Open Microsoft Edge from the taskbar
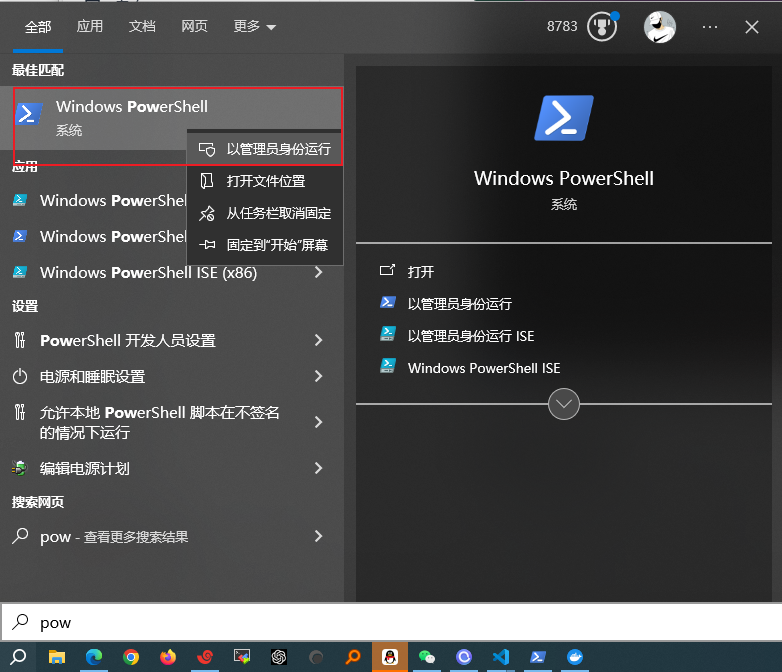This screenshot has height=672, width=782. 94,657
